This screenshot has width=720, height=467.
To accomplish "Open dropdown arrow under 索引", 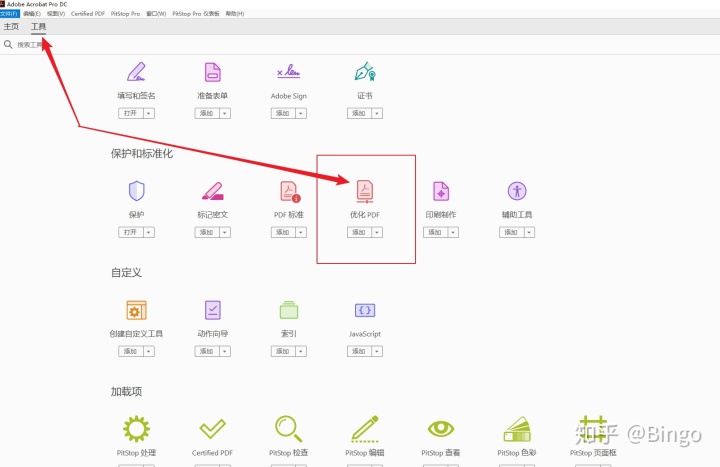I will click(x=301, y=351).
